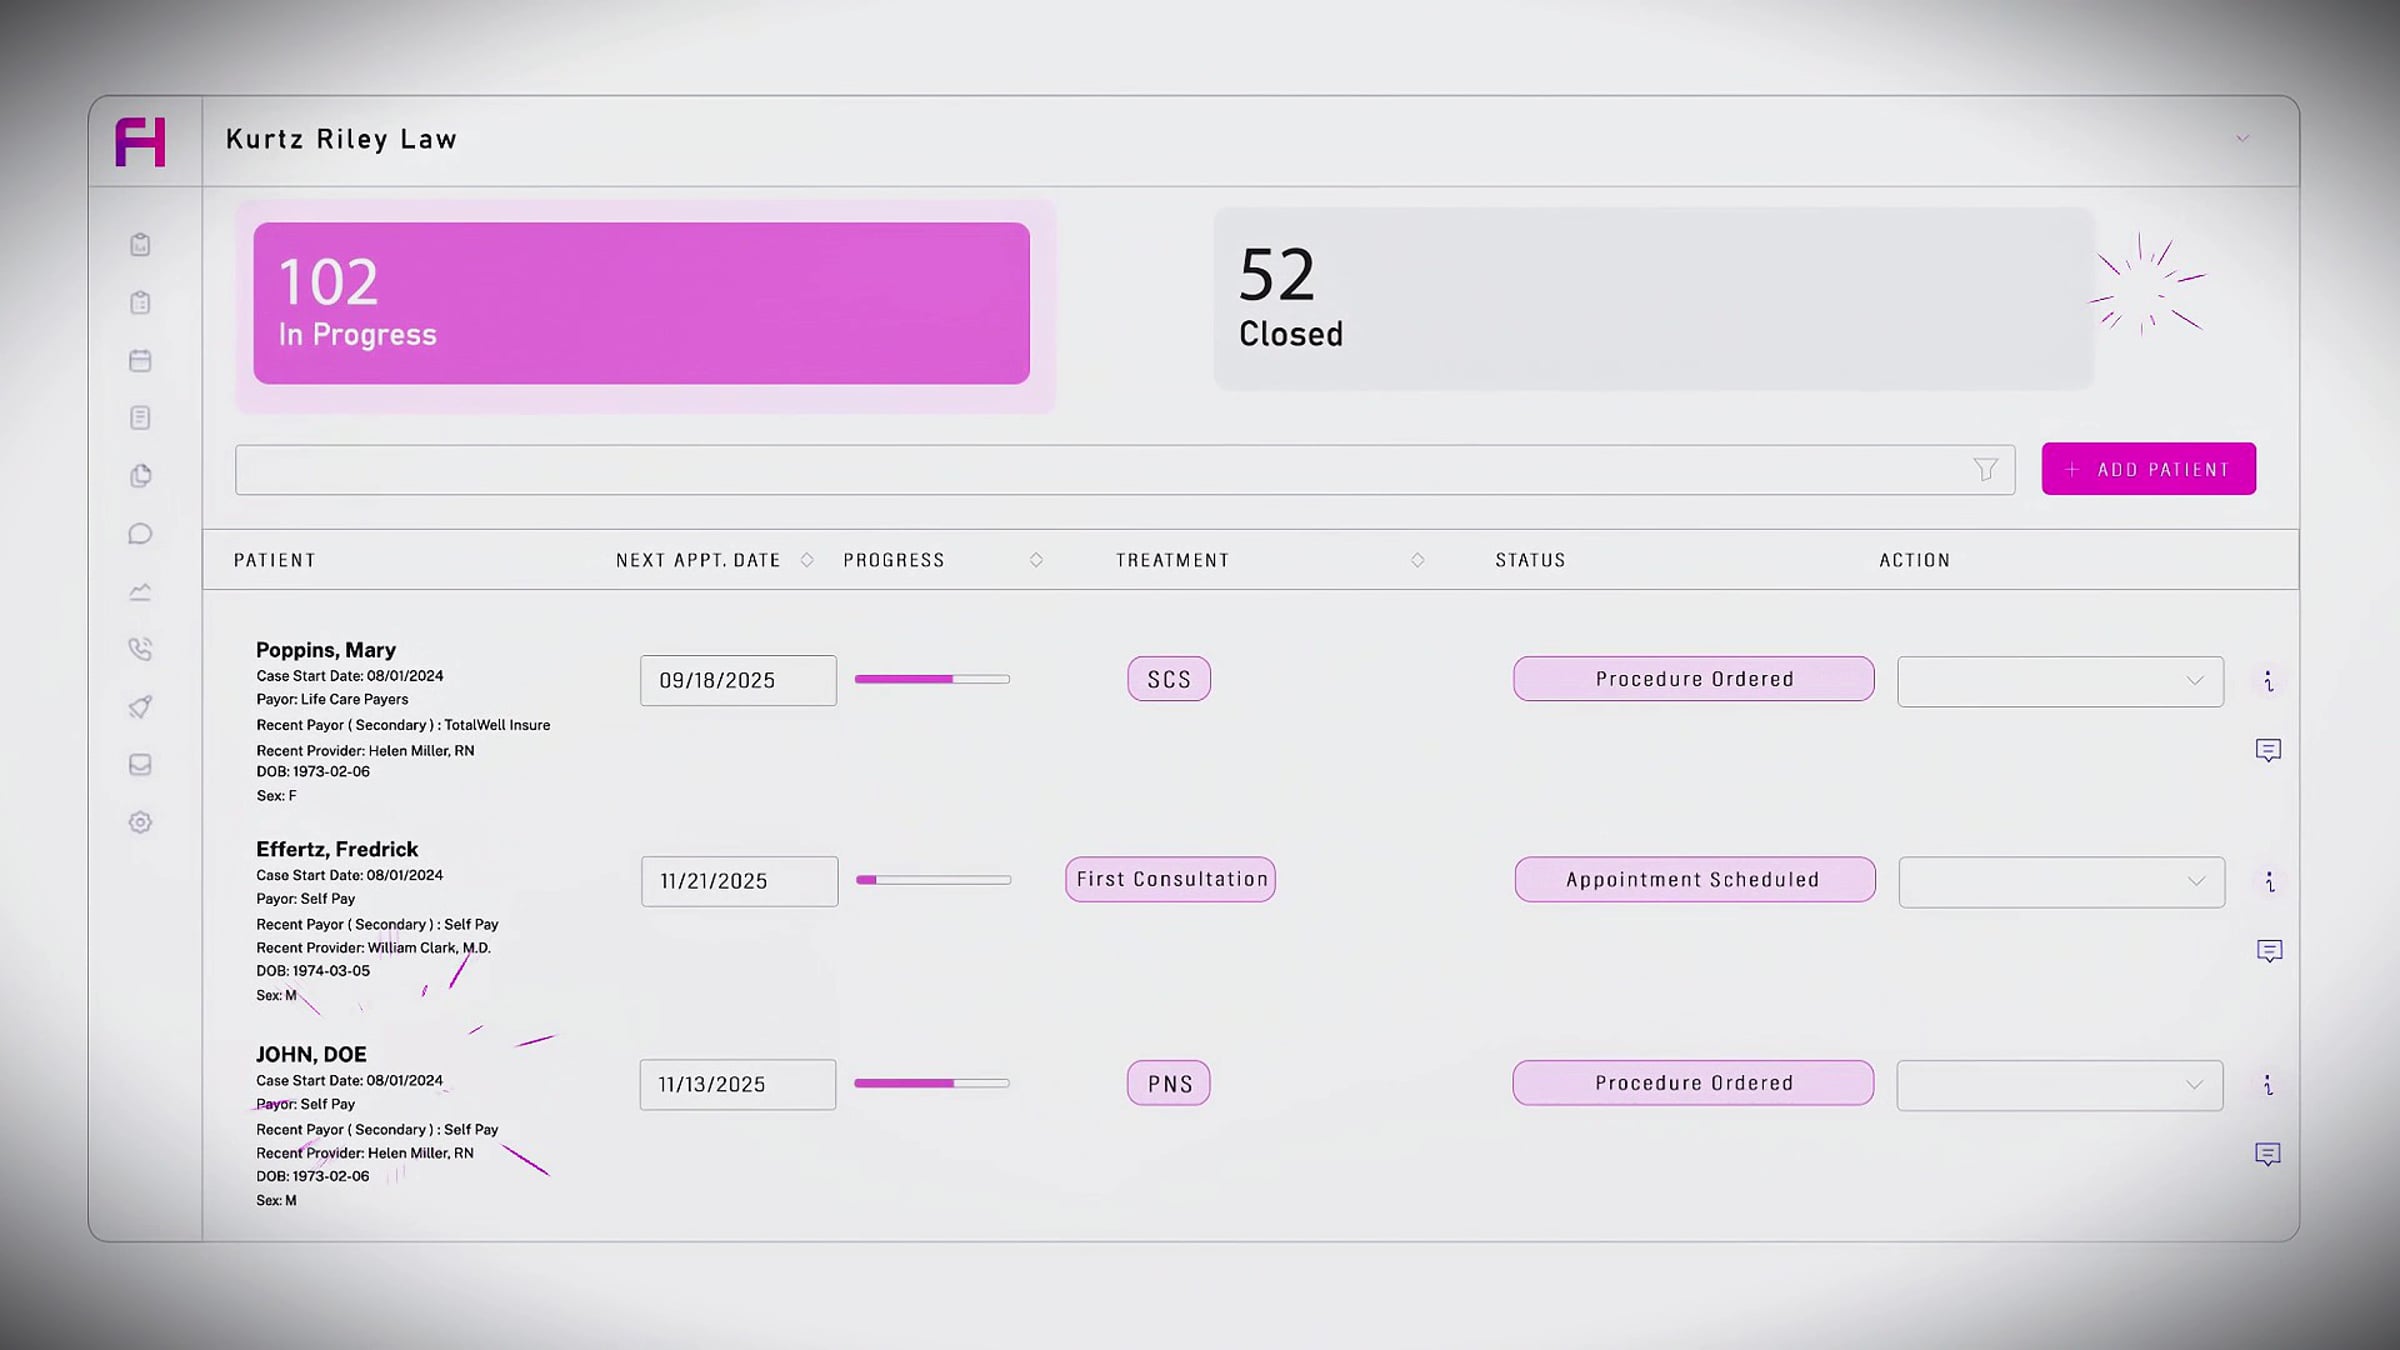The image size is (2400, 1350).
Task: Select the 102 In Progress tab
Action: pyautogui.click(x=641, y=303)
